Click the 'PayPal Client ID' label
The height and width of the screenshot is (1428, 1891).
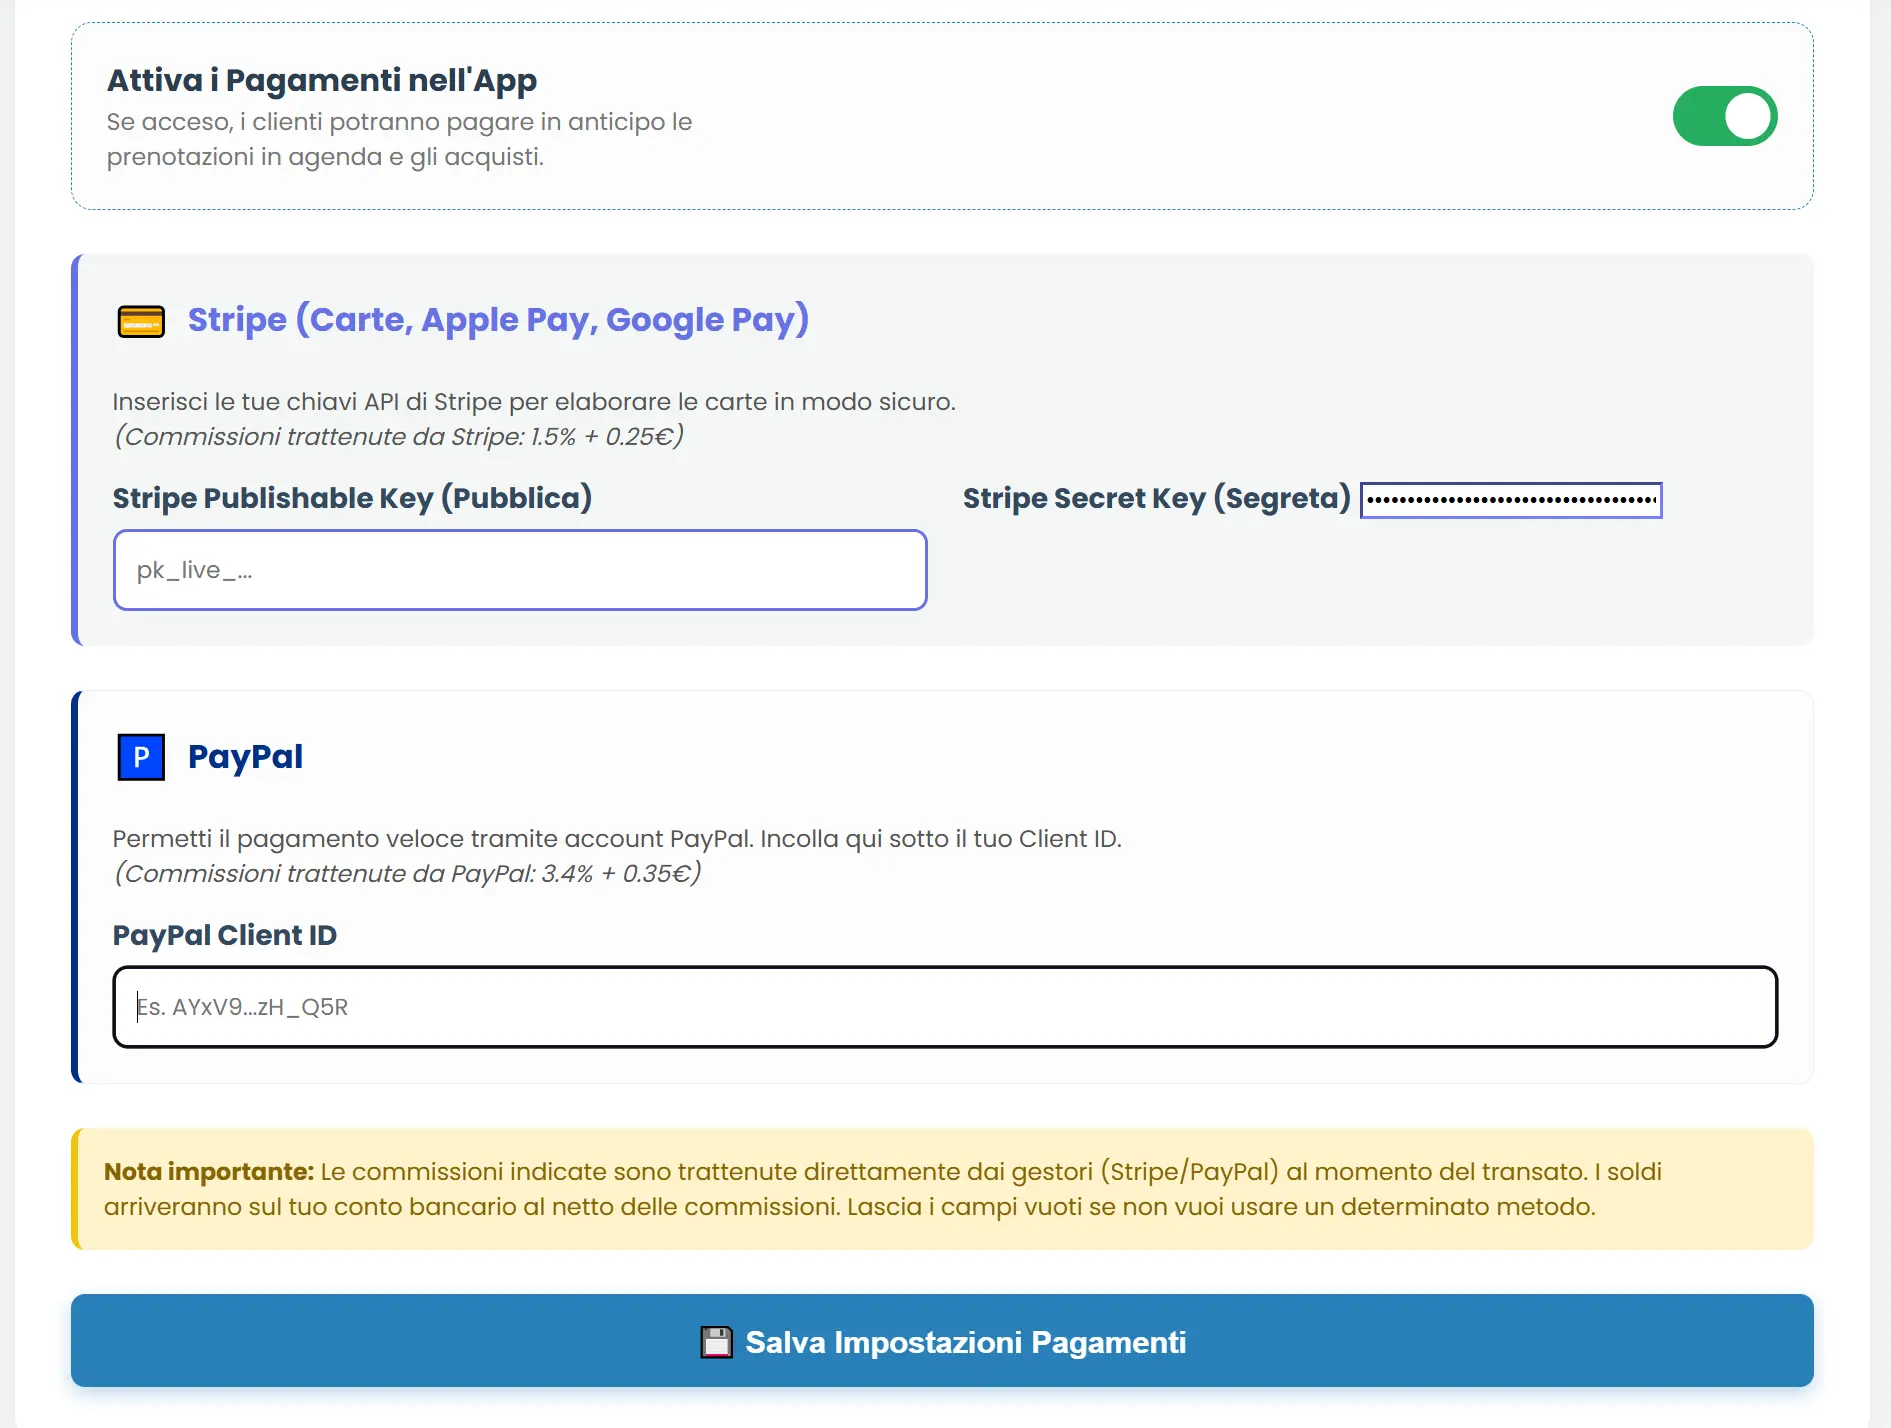click(x=225, y=935)
